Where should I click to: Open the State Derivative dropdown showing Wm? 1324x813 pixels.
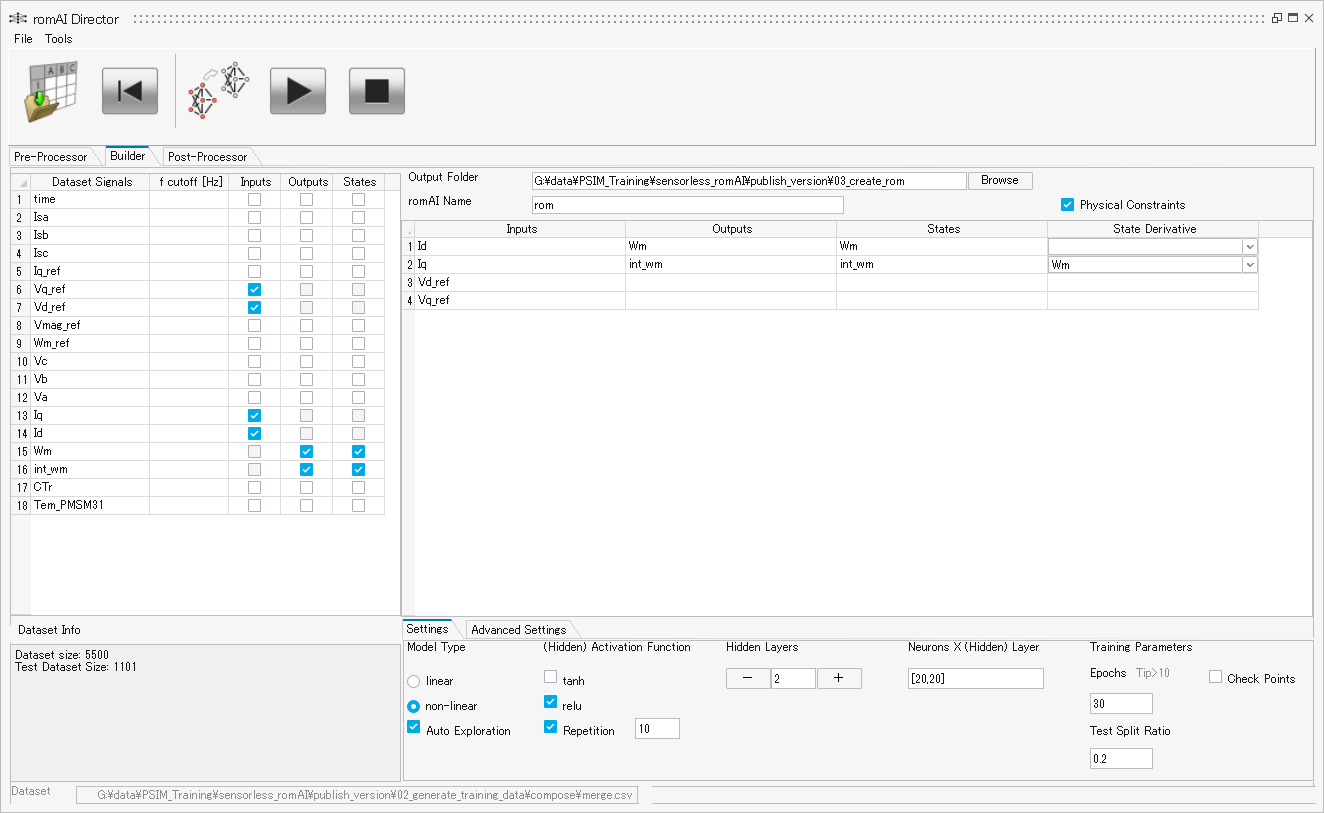coord(1250,265)
